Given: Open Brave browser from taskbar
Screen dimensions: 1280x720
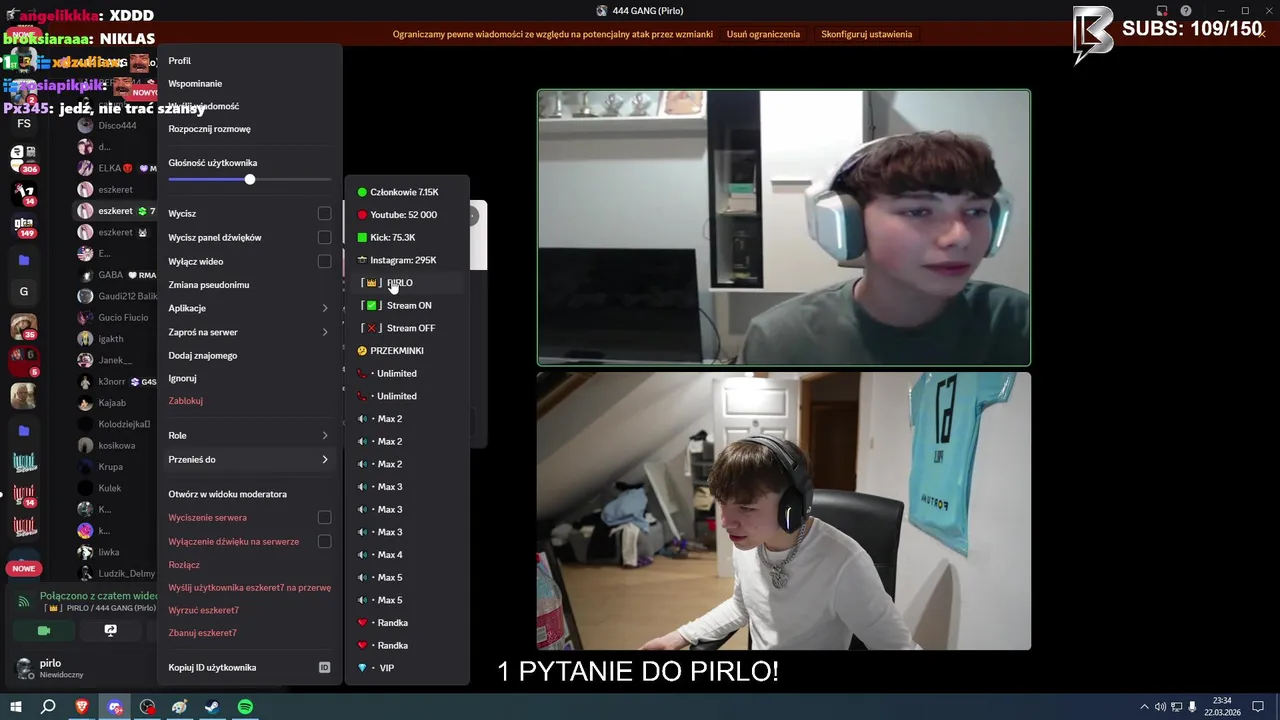Looking at the screenshot, I should tap(82, 707).
